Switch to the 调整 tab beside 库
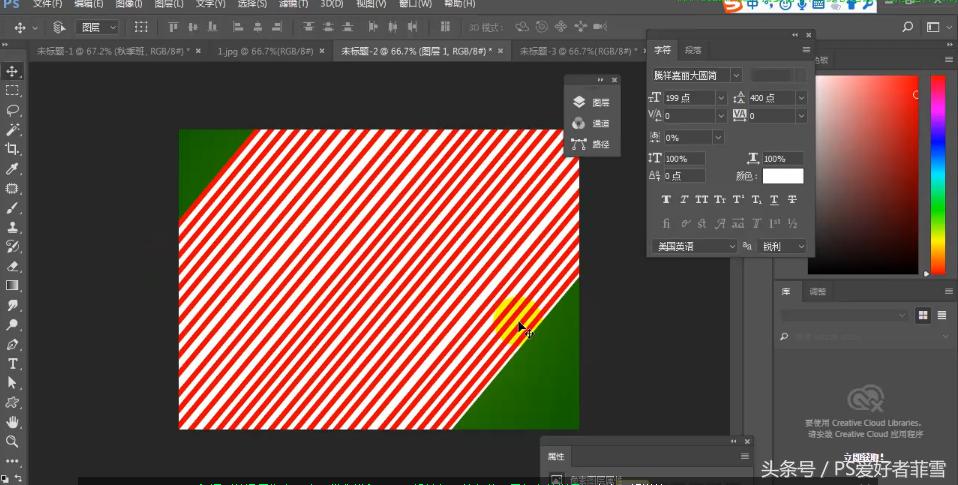The height and width of the screenshot is (485, 958). tap(817, 291)
